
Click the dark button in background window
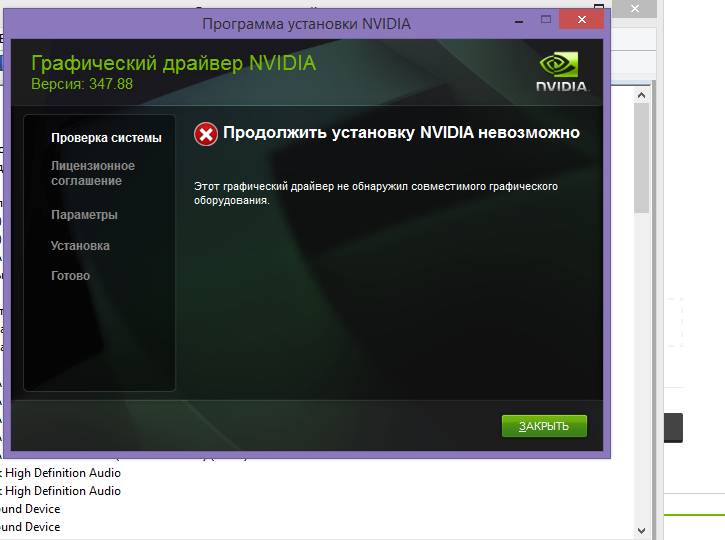[x=673, y=428]
